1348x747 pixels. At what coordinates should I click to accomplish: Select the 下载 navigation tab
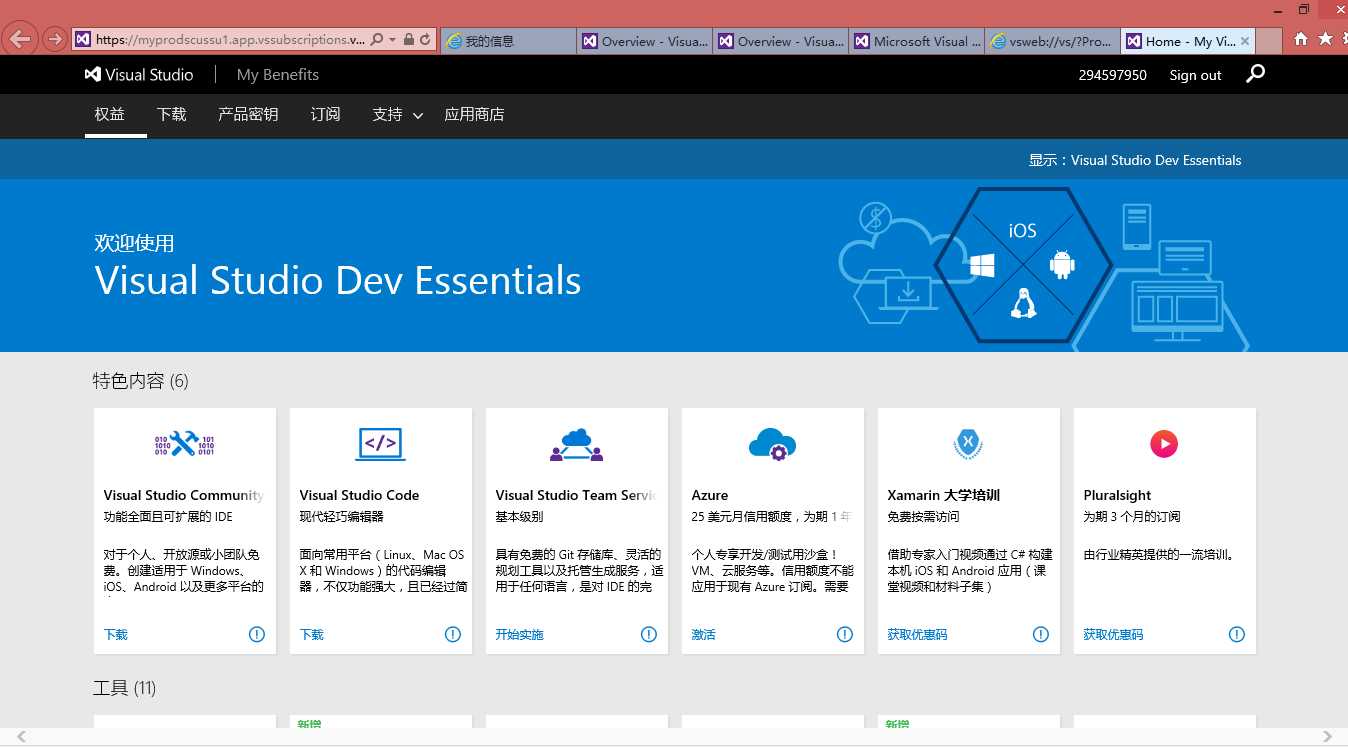[x=172, y=114]
